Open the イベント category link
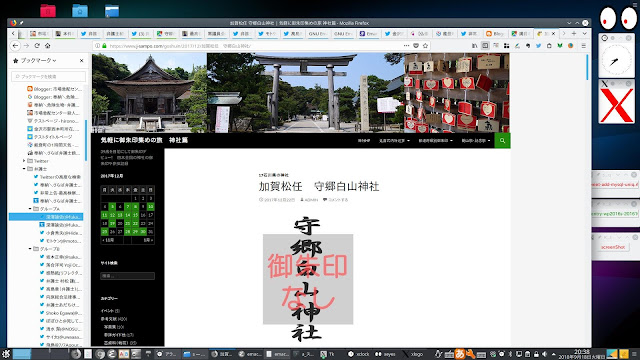 (x=107, y=311)
